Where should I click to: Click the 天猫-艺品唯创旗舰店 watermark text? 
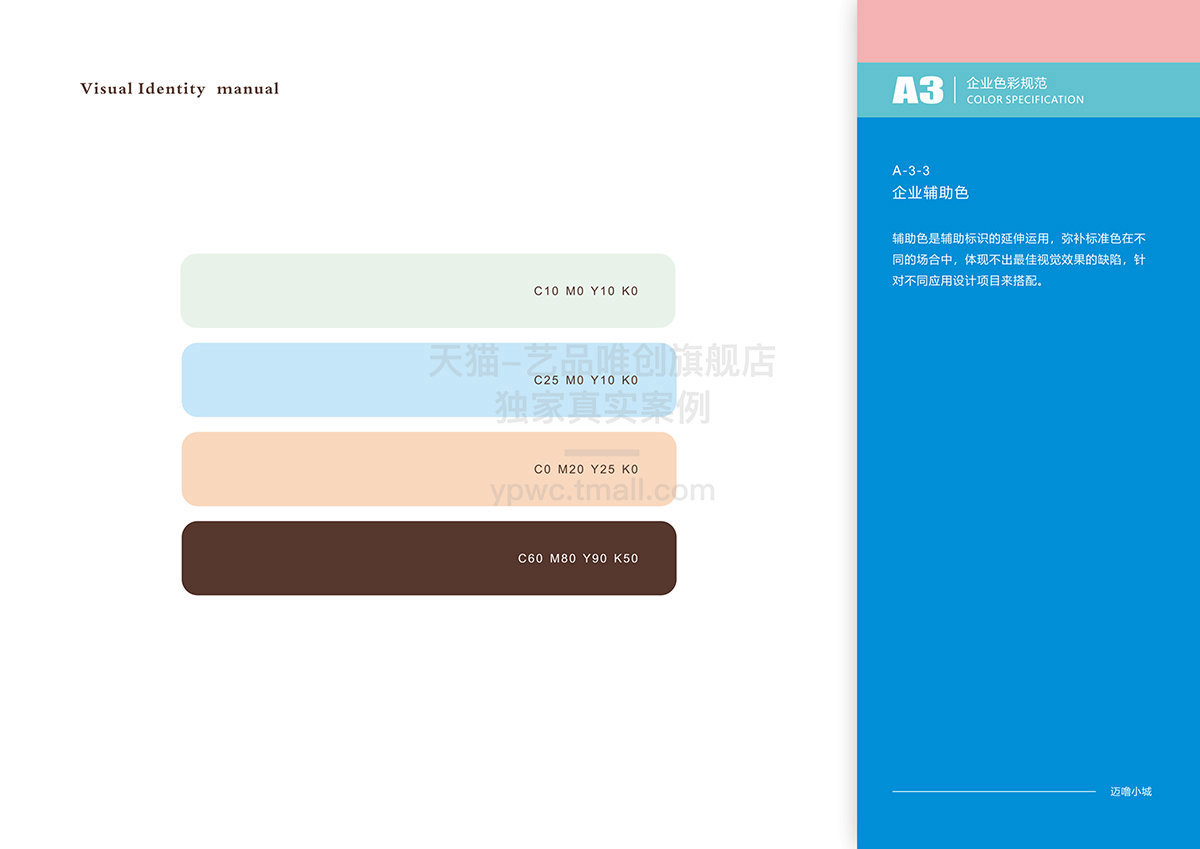pos(602,361)
